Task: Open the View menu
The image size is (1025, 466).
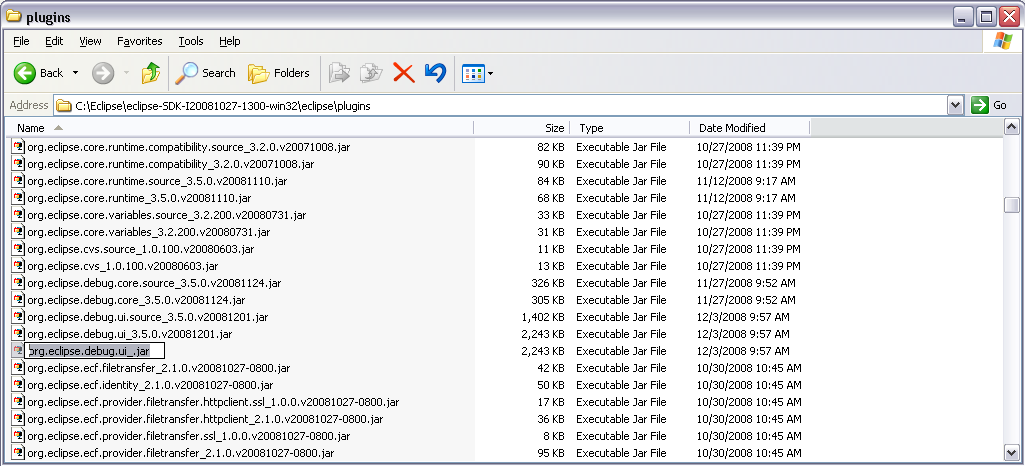Action: click(x=90, y=41)
